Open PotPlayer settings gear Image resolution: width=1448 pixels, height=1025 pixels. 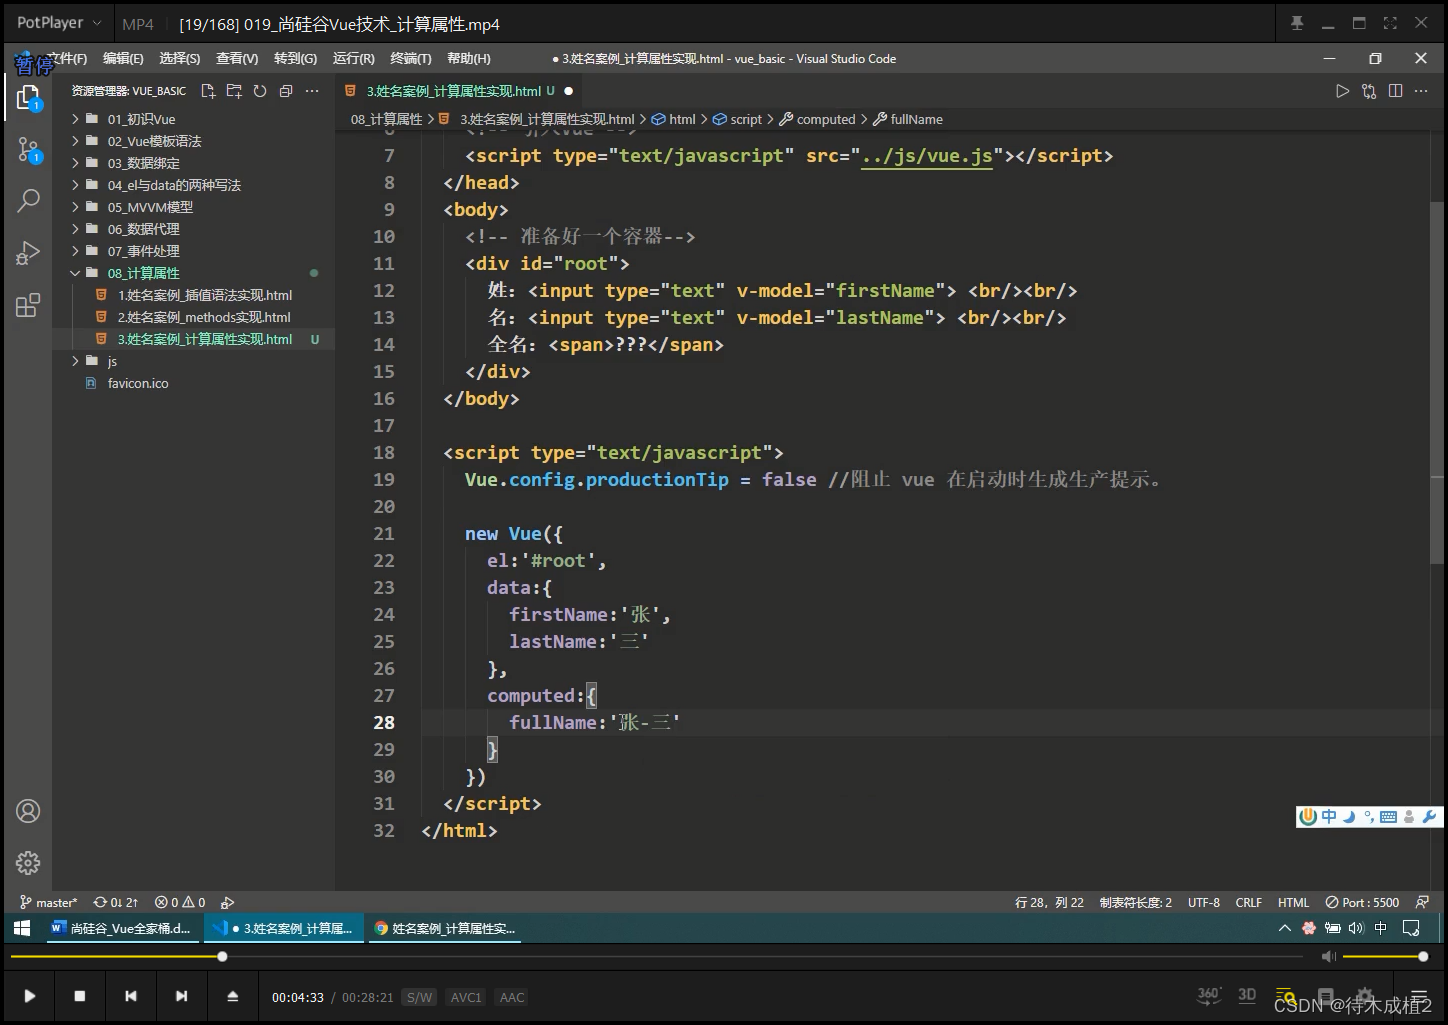tap(1366, 996)
